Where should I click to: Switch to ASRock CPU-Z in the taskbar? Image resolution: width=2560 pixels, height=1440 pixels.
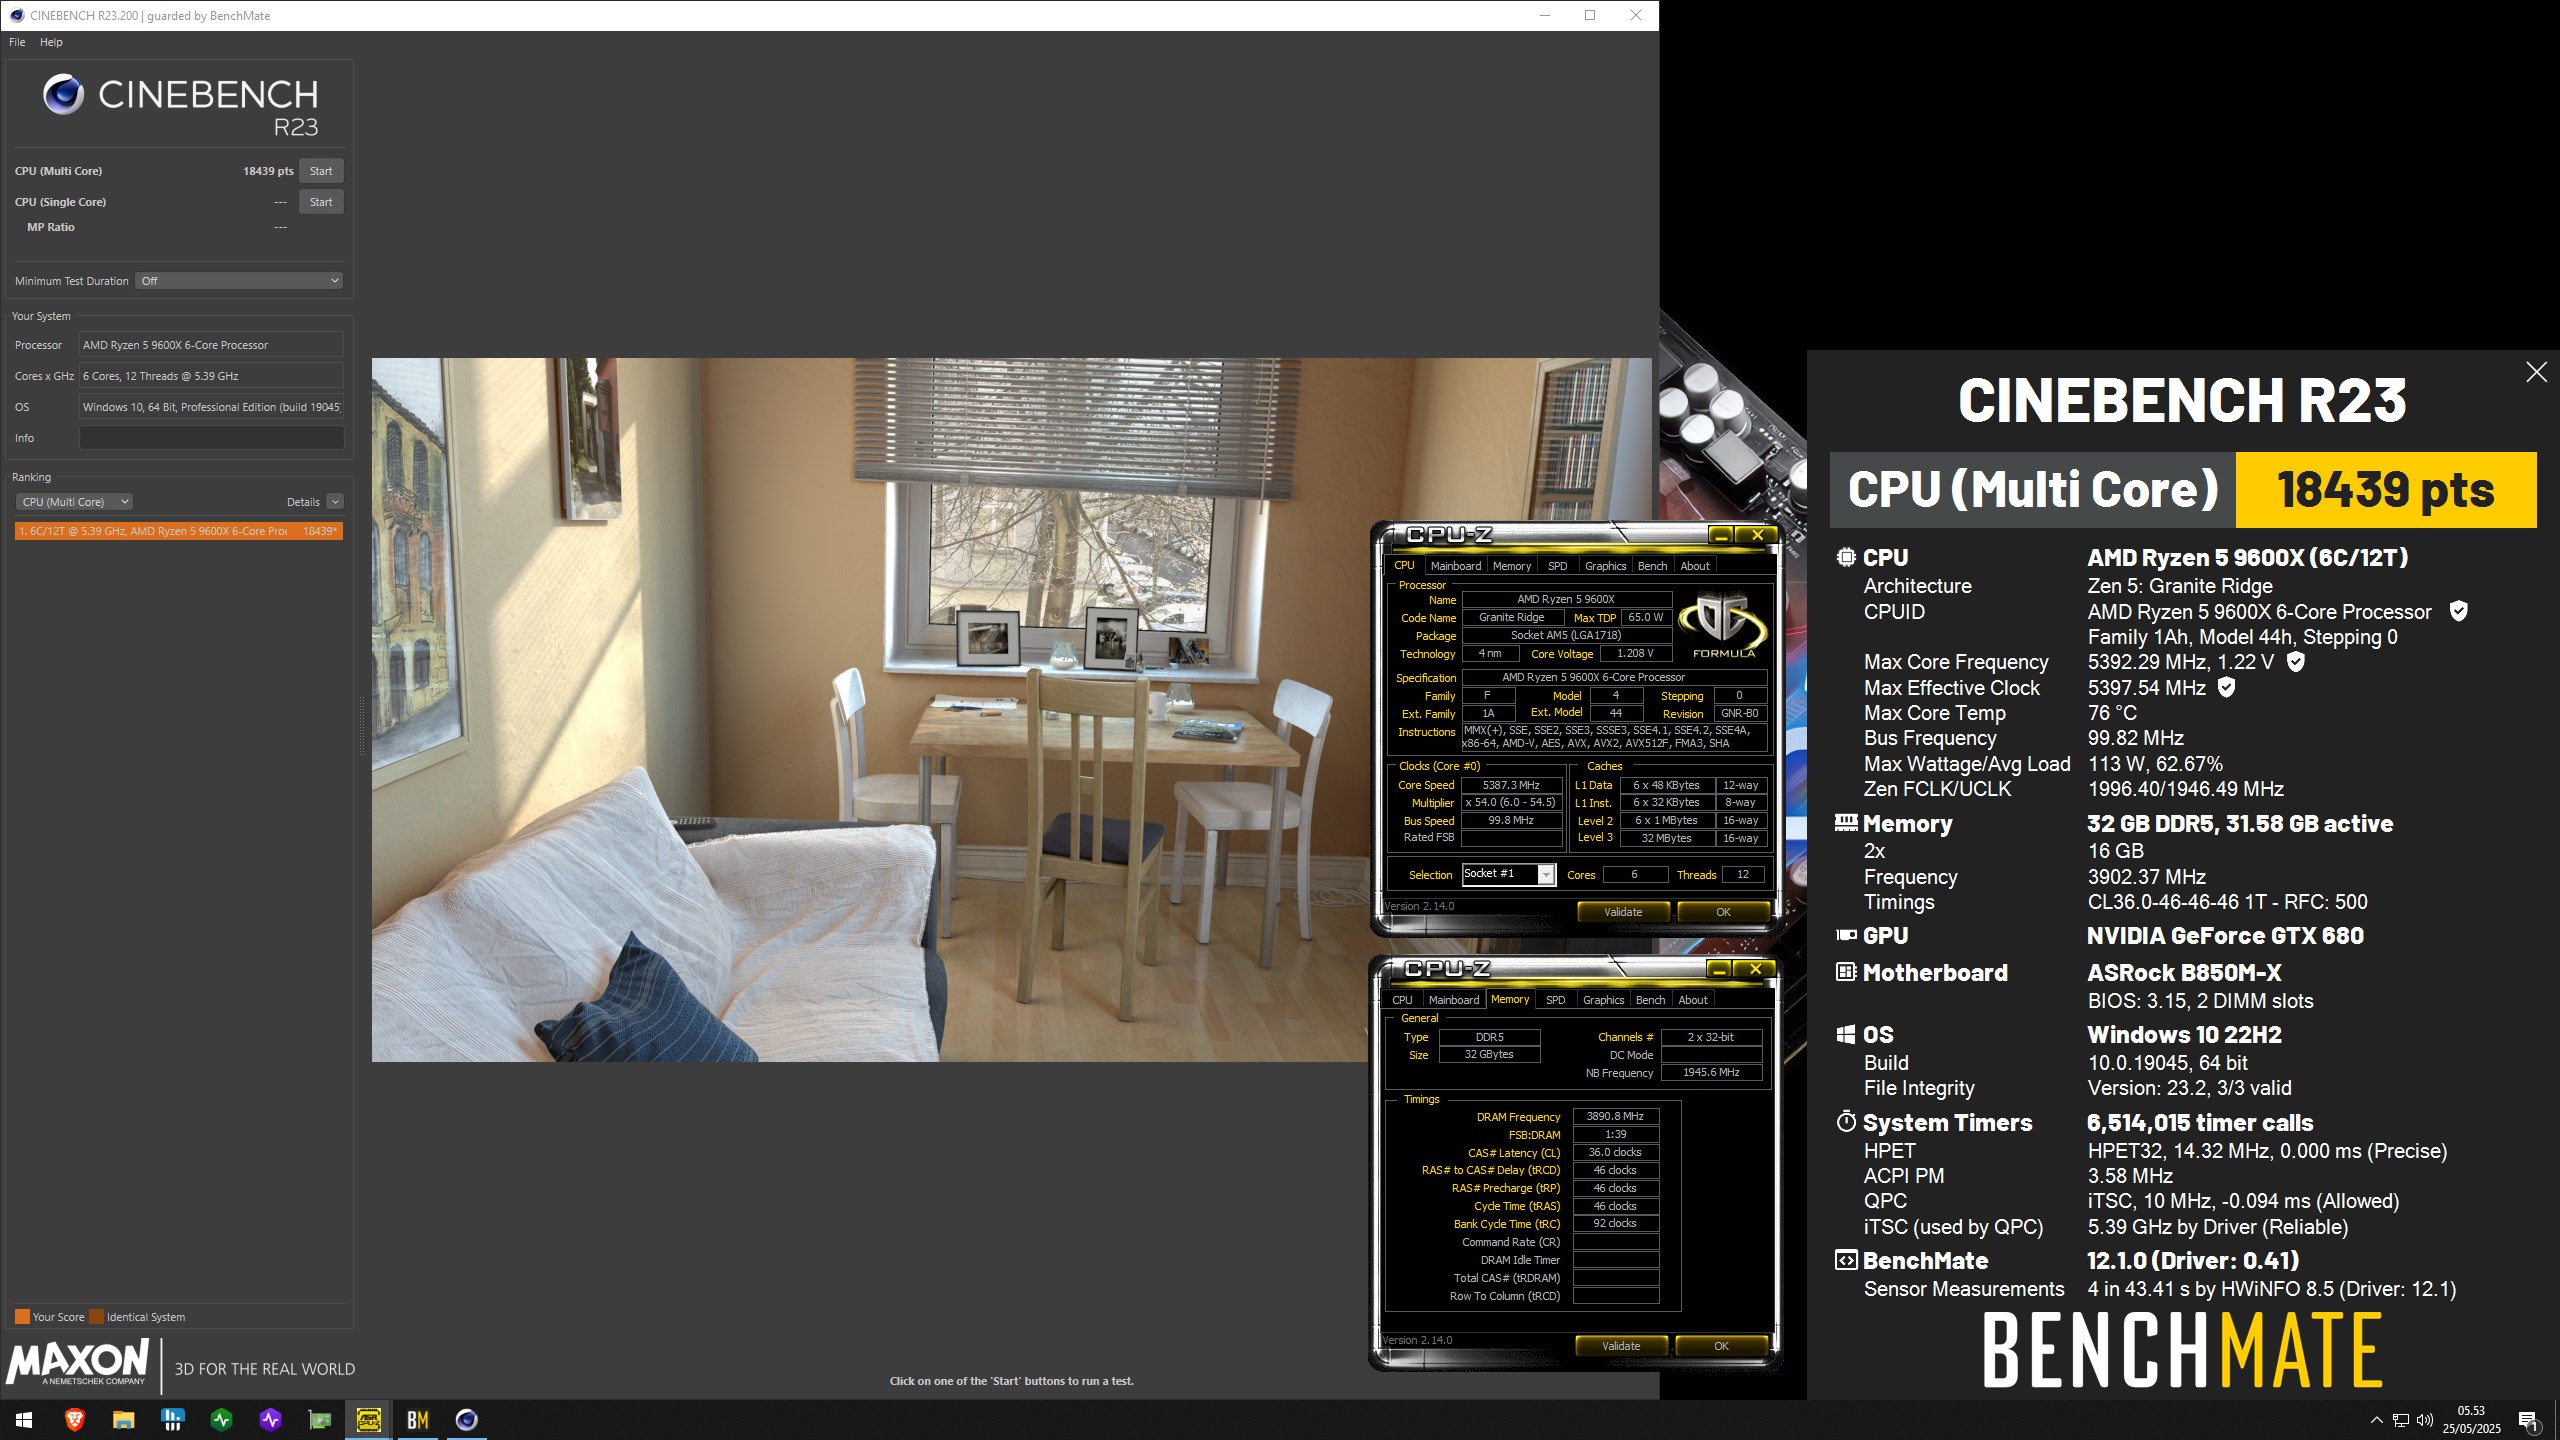click(368, 1420)
